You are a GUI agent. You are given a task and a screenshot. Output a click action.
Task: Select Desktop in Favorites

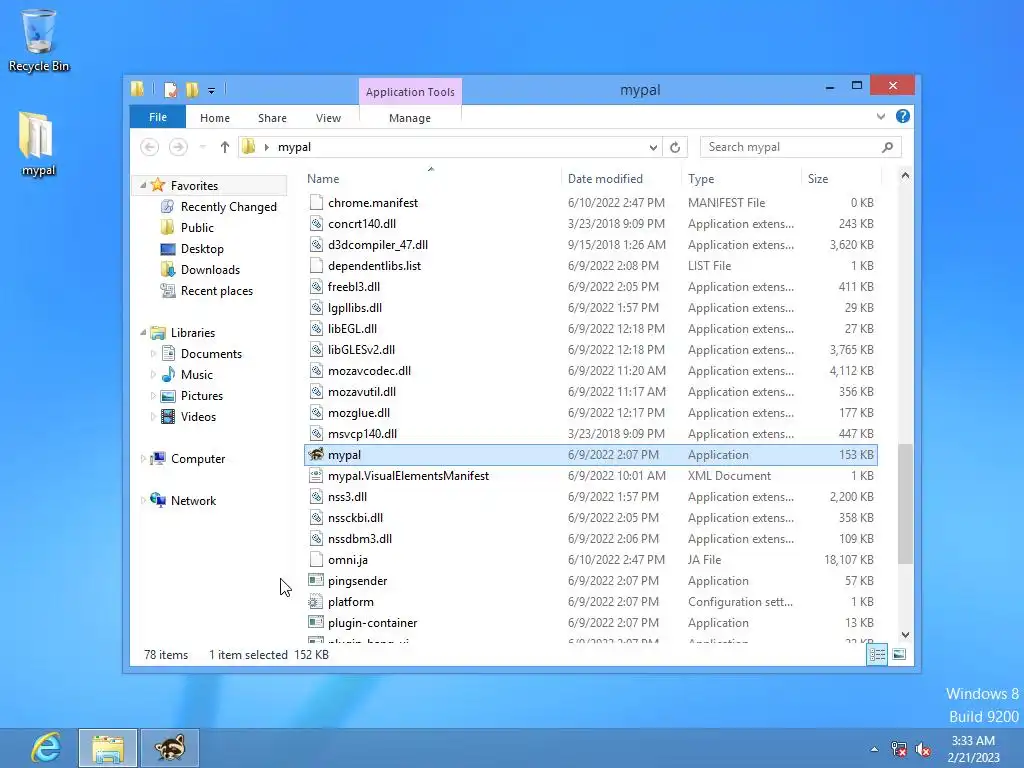point(202,249)
